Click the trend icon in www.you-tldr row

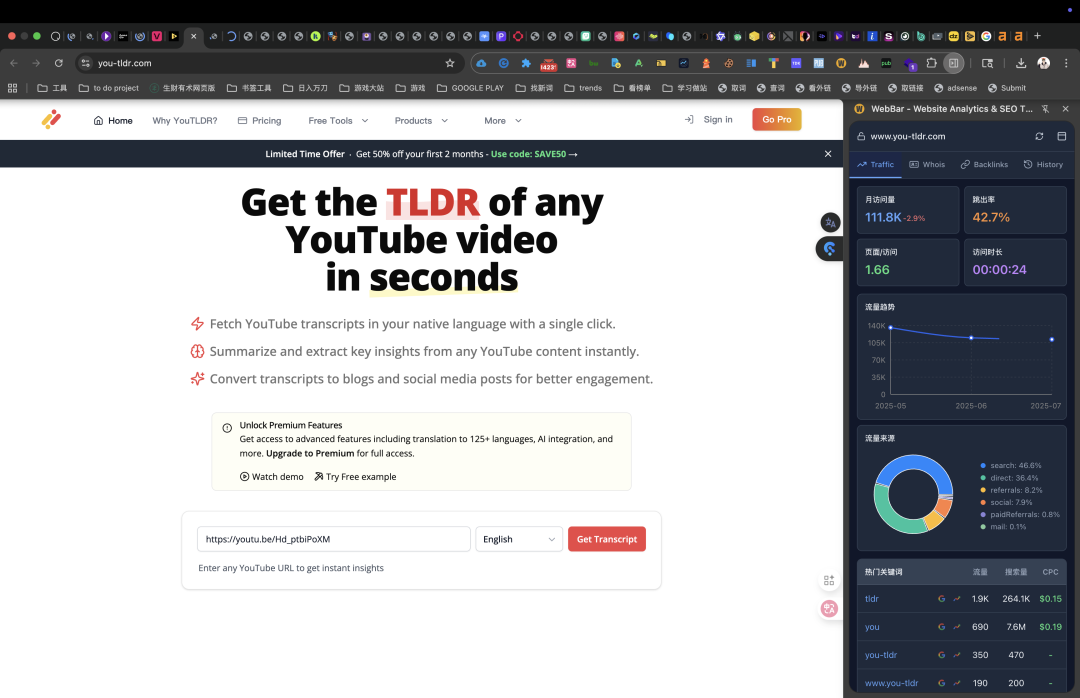(x=957, y=683)
